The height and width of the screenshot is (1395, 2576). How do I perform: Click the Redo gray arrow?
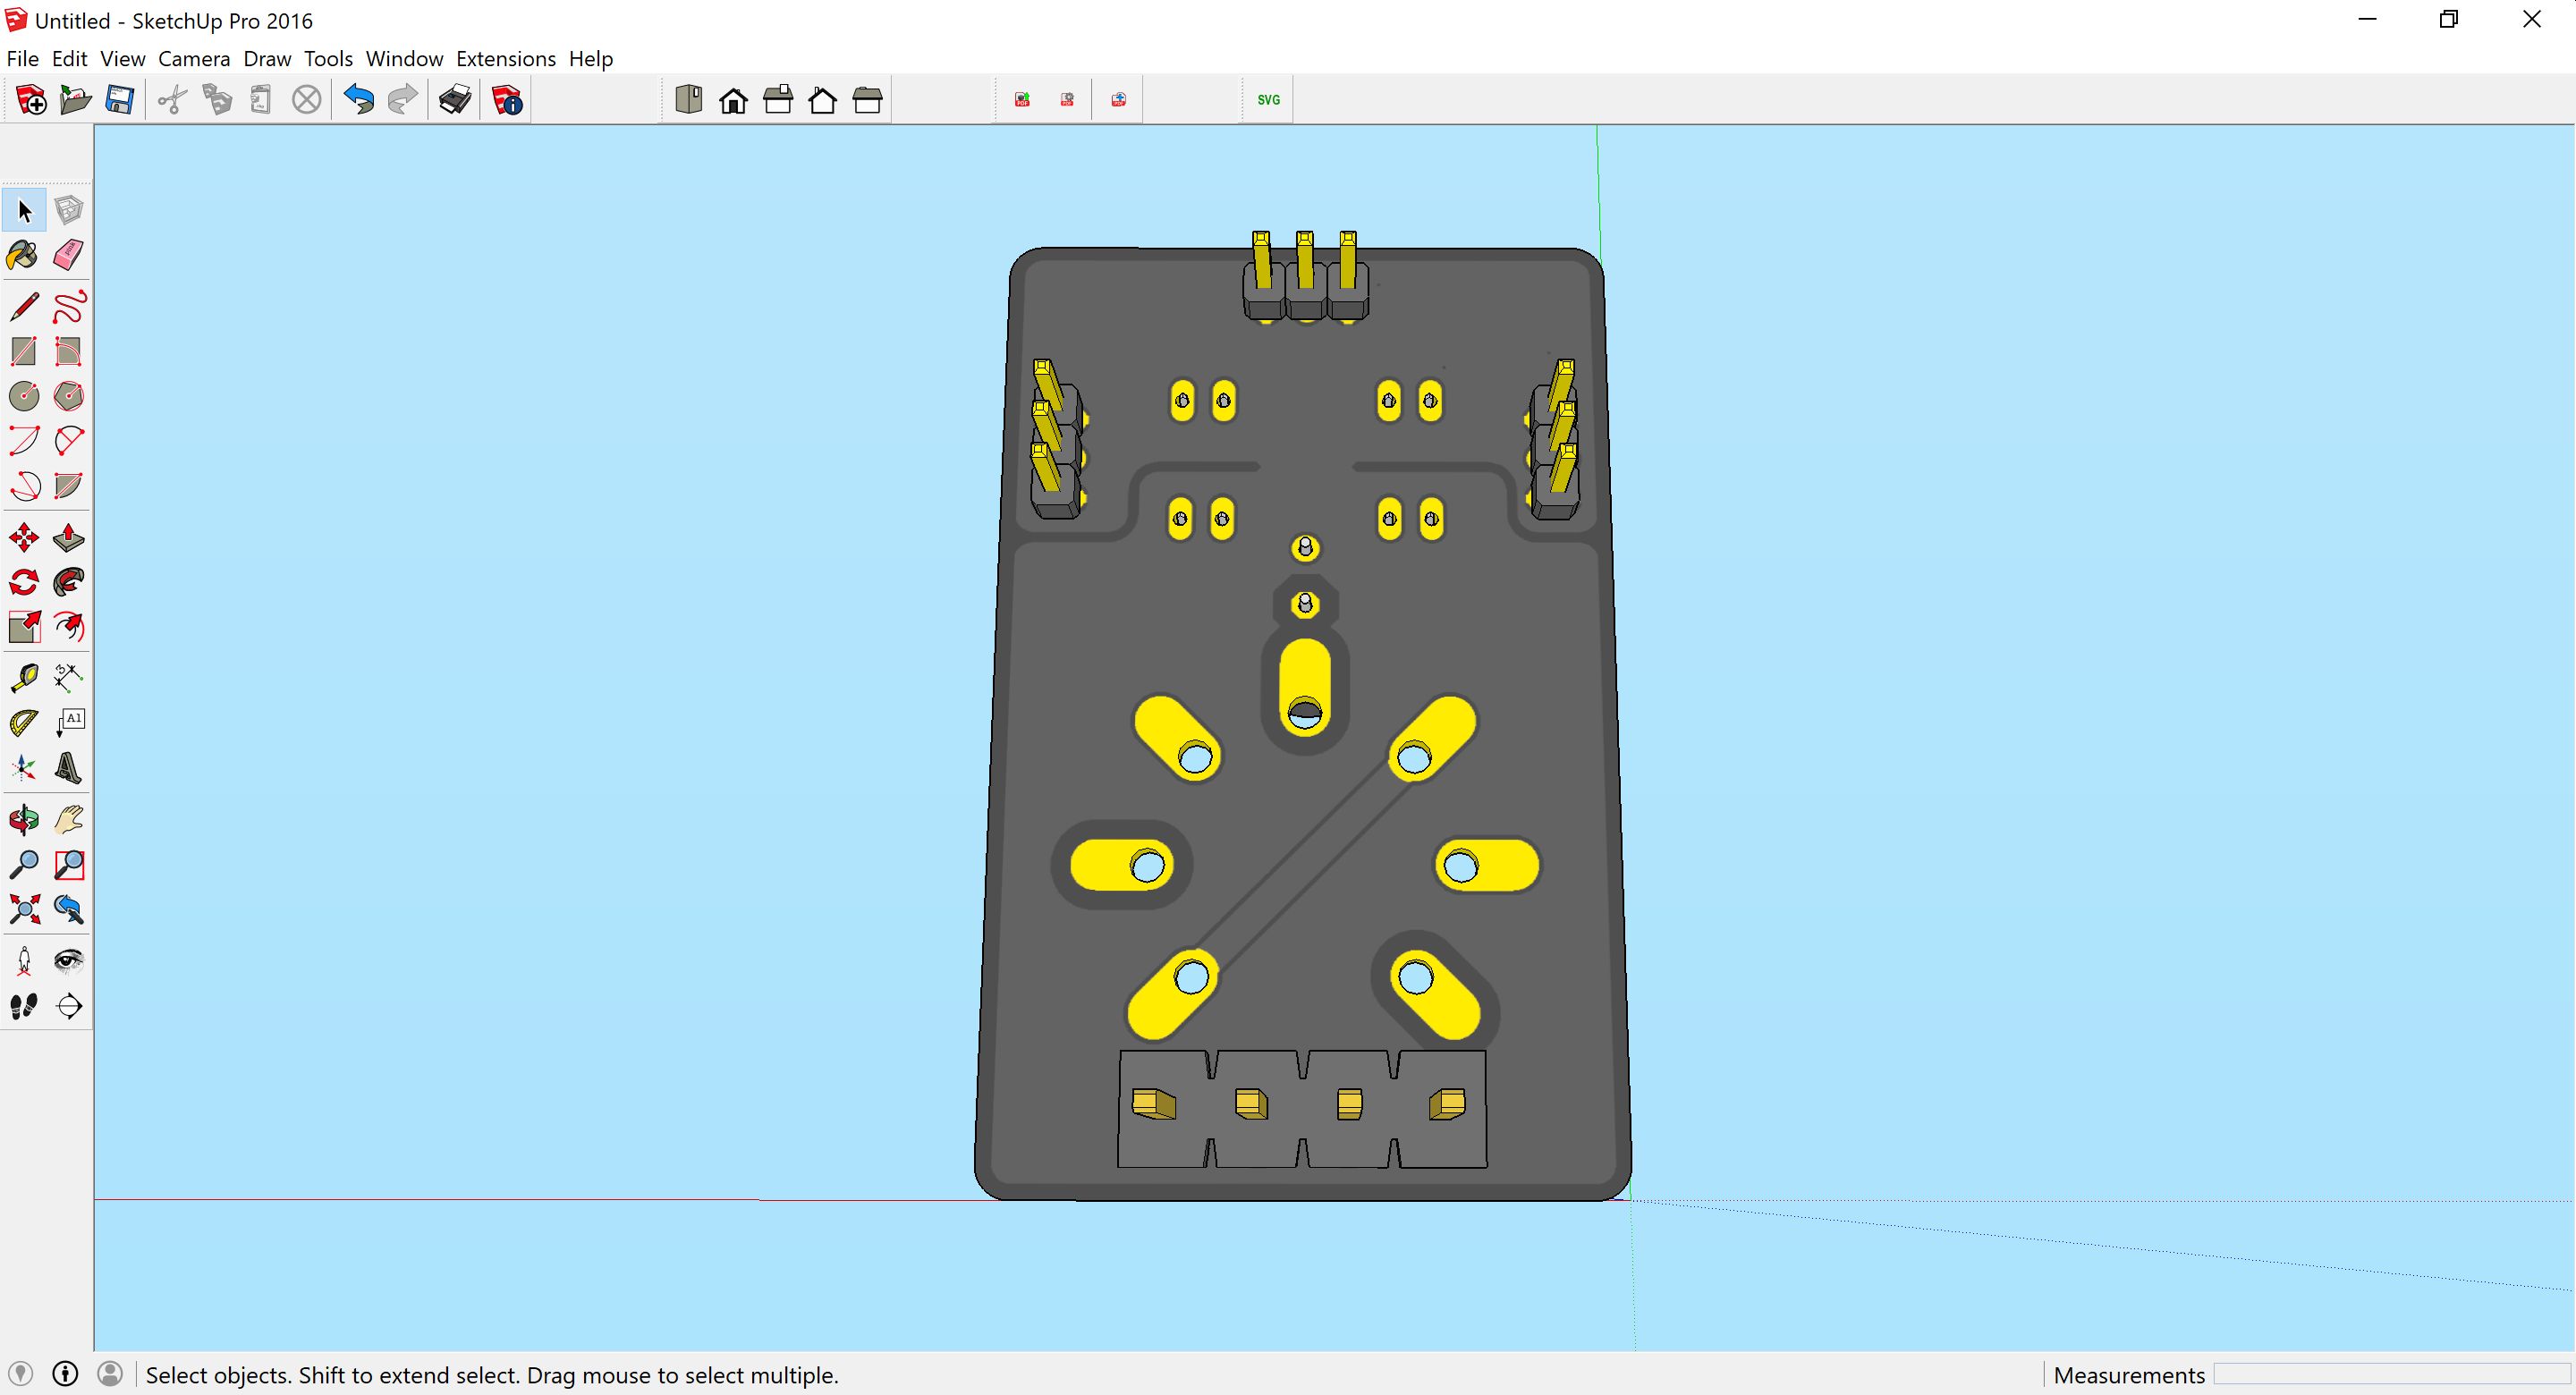pos(402,100)
